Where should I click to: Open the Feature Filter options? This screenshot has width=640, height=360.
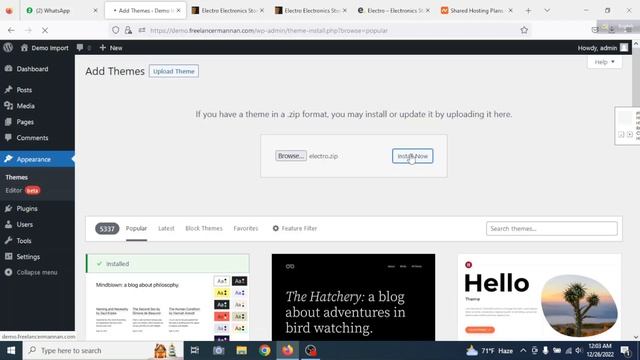[295, 228]
